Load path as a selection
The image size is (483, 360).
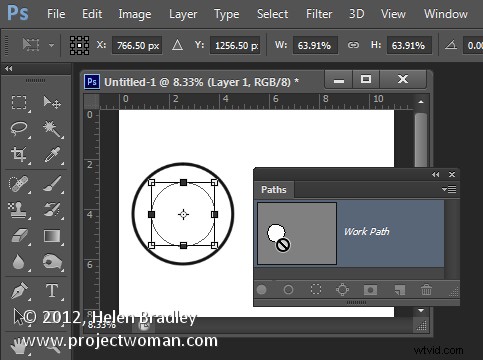316,289
